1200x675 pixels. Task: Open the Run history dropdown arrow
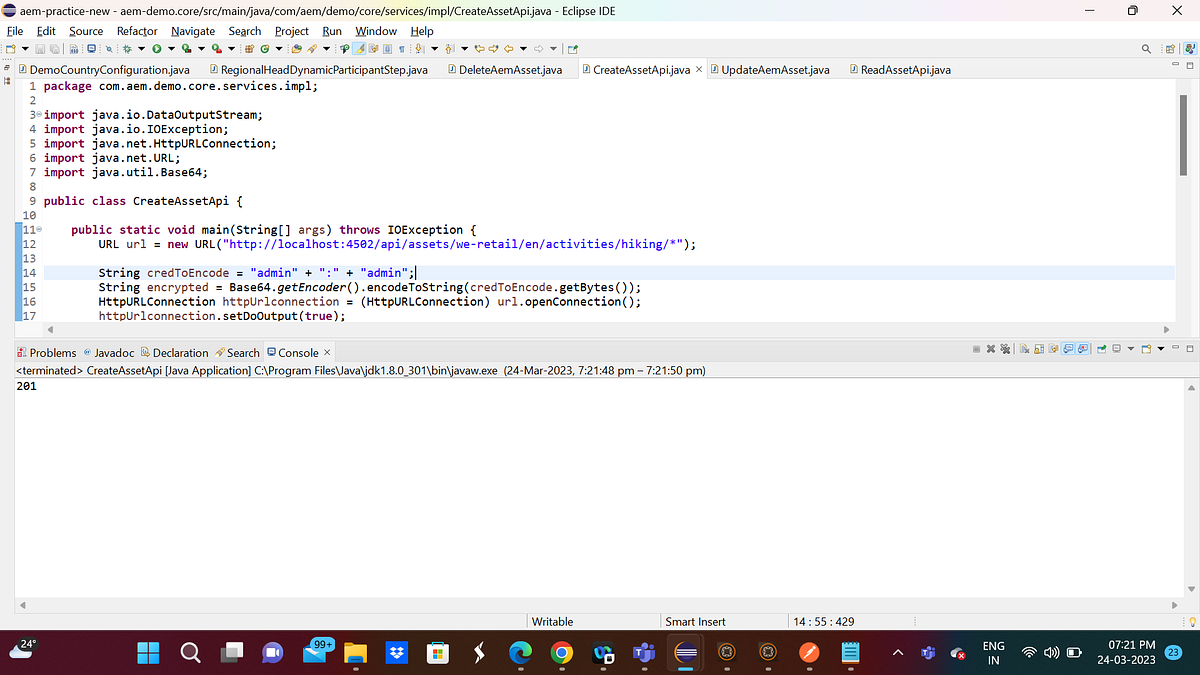[x=170, y=47]
